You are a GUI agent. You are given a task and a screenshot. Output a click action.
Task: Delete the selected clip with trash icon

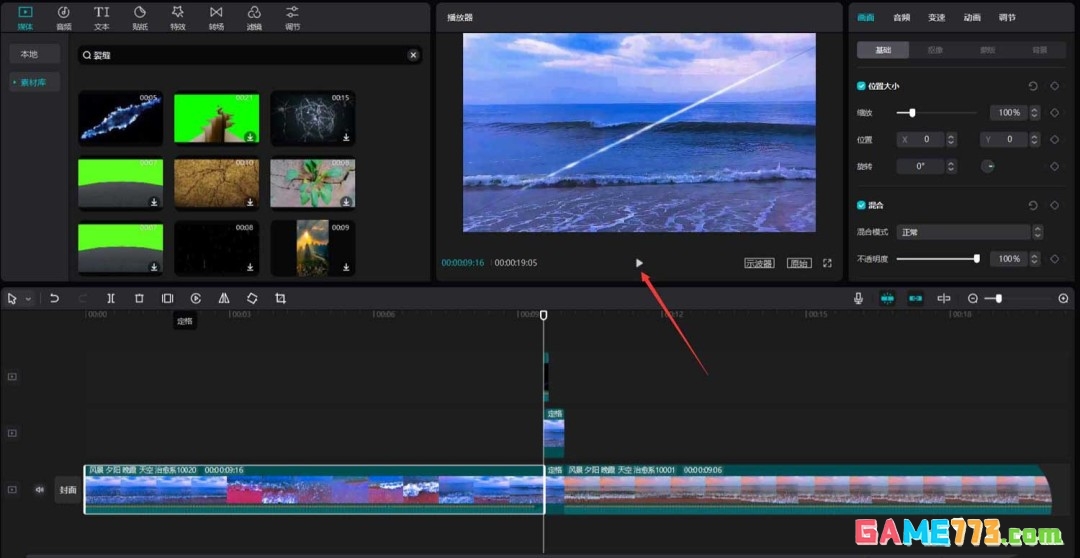[139, 298]
